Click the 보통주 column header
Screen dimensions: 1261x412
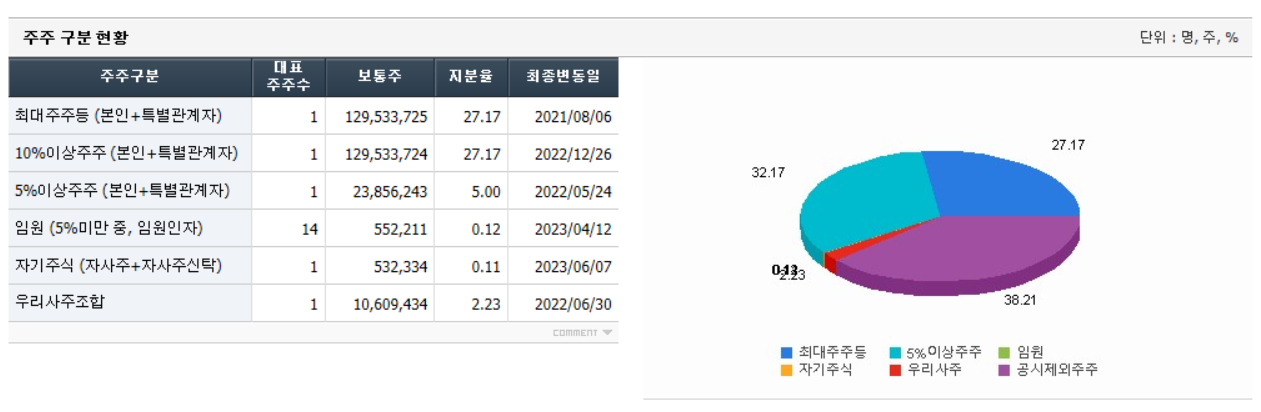click(380, 77)
